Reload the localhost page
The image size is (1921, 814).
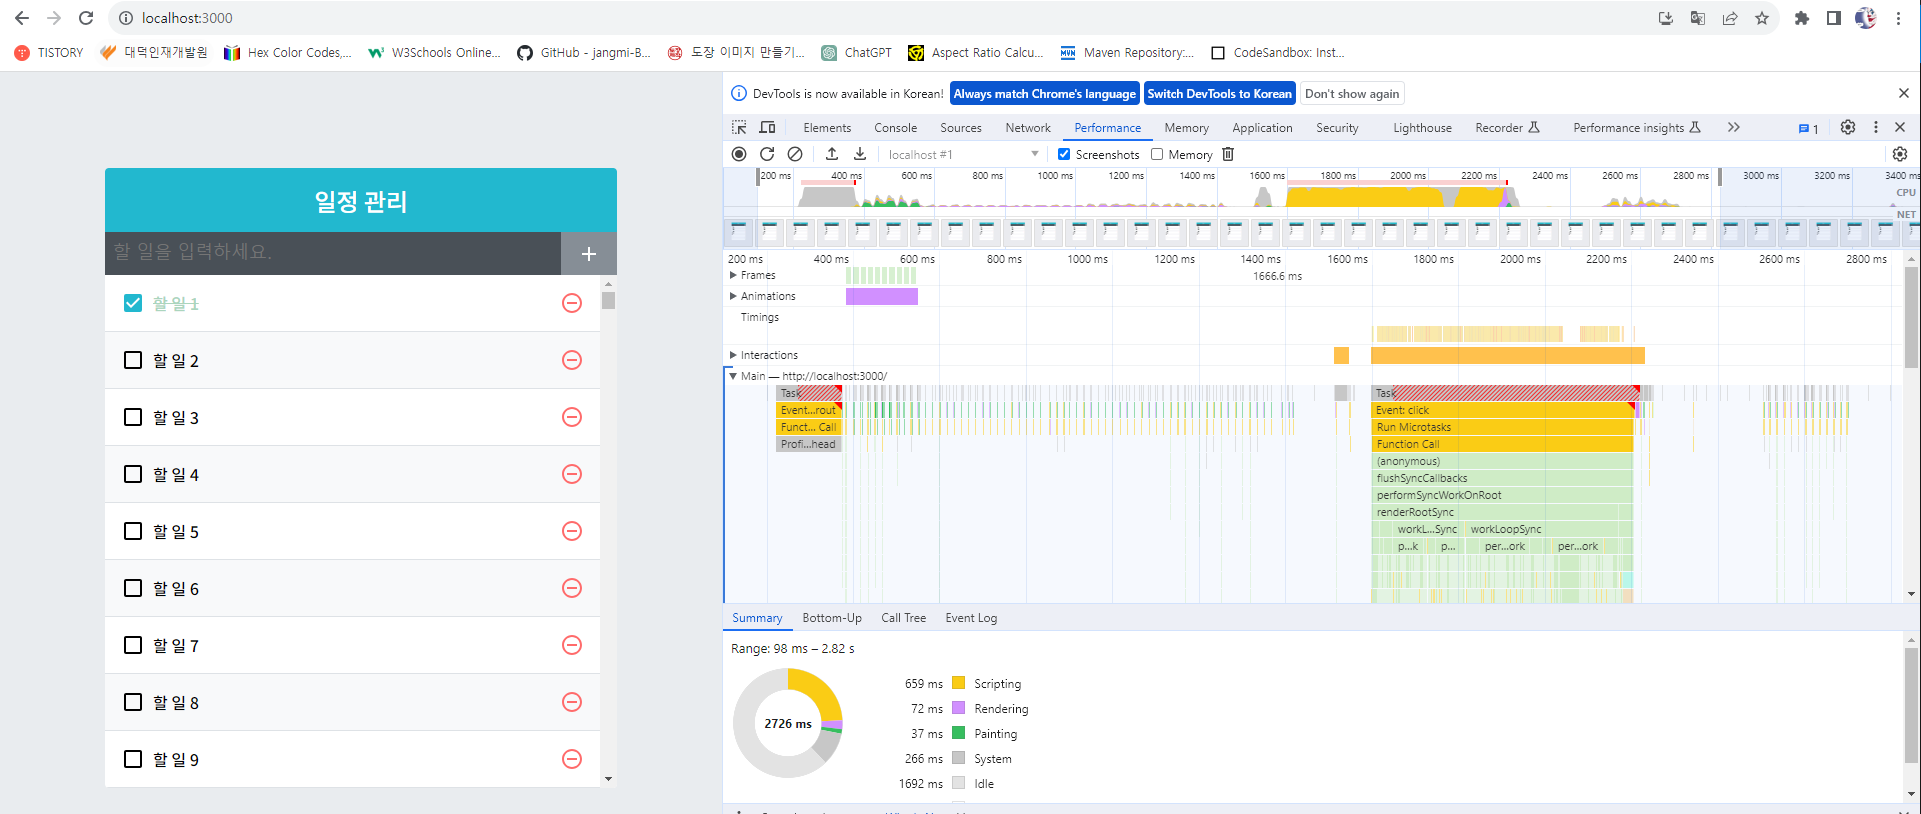click(x=86, y=18)
